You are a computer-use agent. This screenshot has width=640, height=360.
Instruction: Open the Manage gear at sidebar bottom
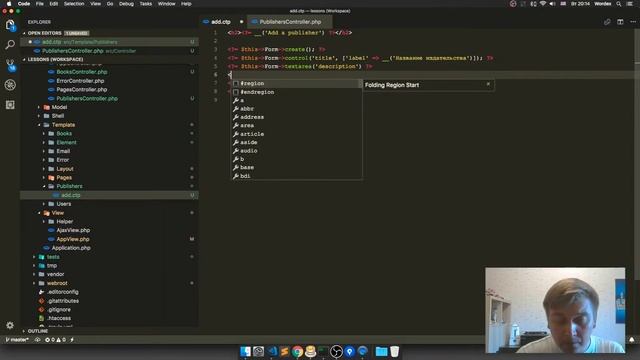coord(10,325)
